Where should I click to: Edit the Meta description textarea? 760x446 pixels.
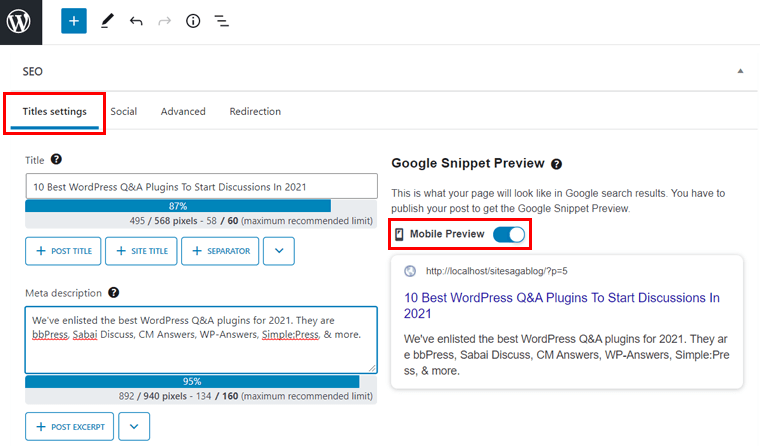click(201, 340)
